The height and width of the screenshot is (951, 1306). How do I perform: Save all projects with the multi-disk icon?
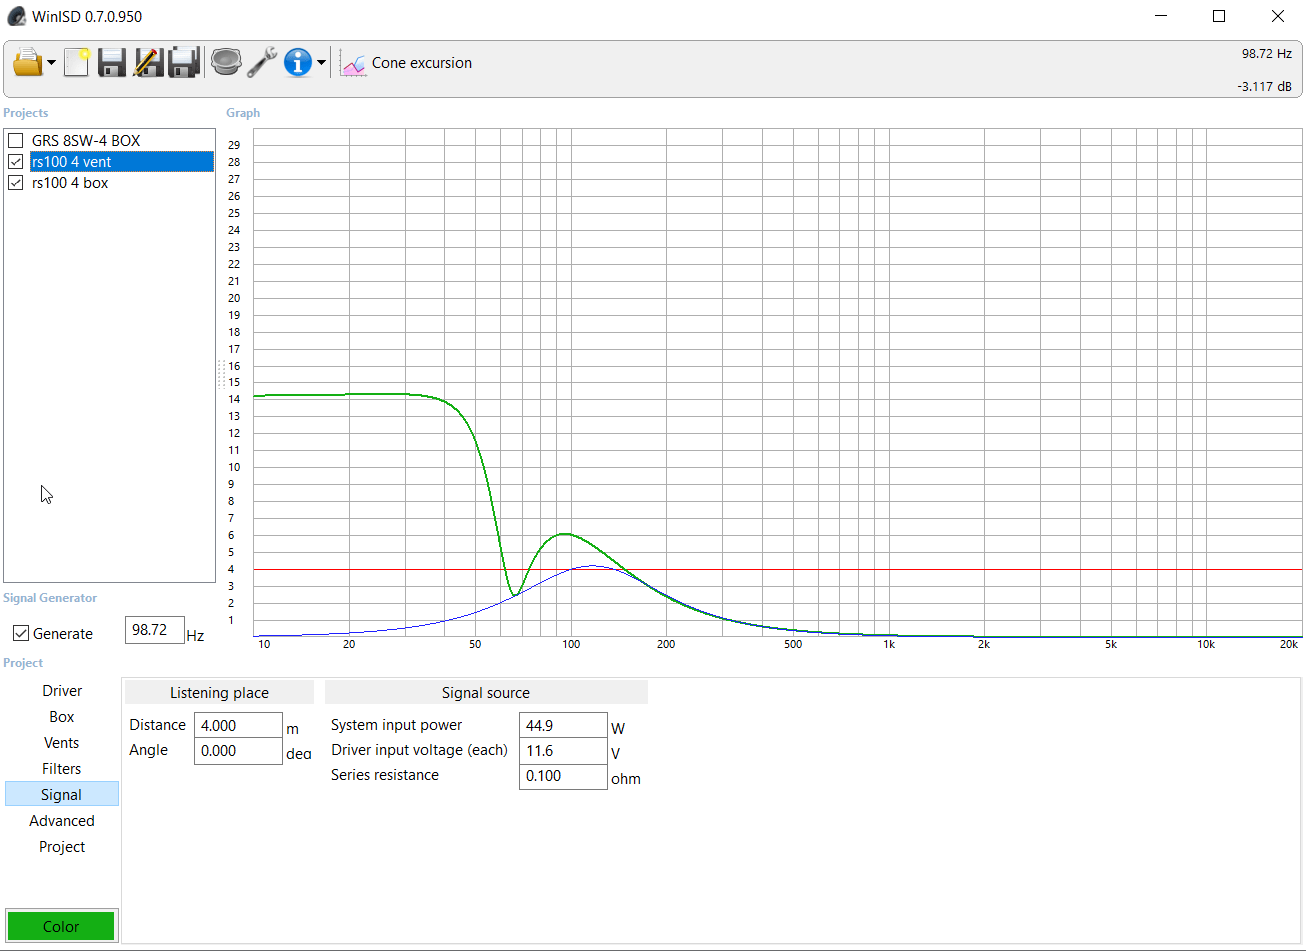[x=184, y=63]
